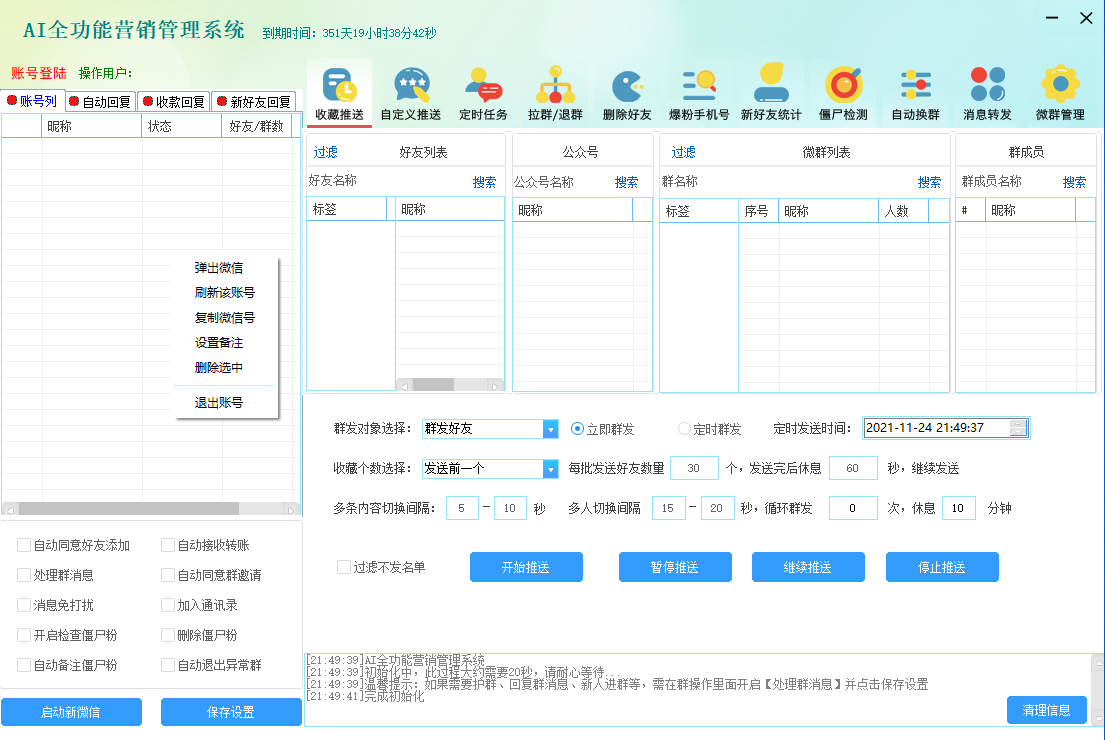Open the 微群管理 gear icon
This screenshot has height=740, width=1105.
(1060, 94)
